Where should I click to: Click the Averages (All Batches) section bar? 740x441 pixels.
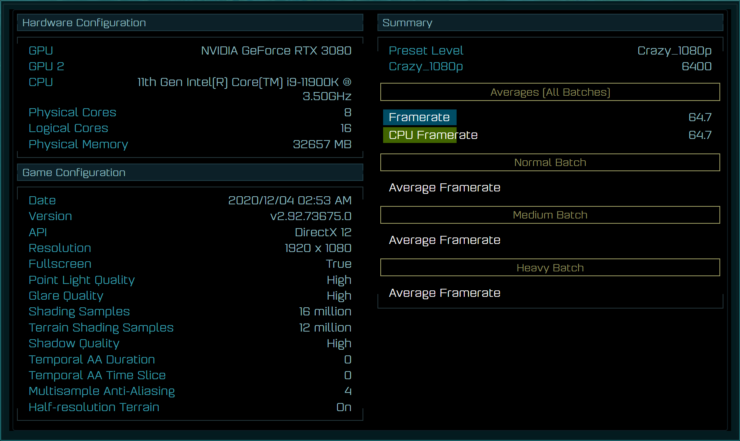pyautogui.click(x=550, y=92)
